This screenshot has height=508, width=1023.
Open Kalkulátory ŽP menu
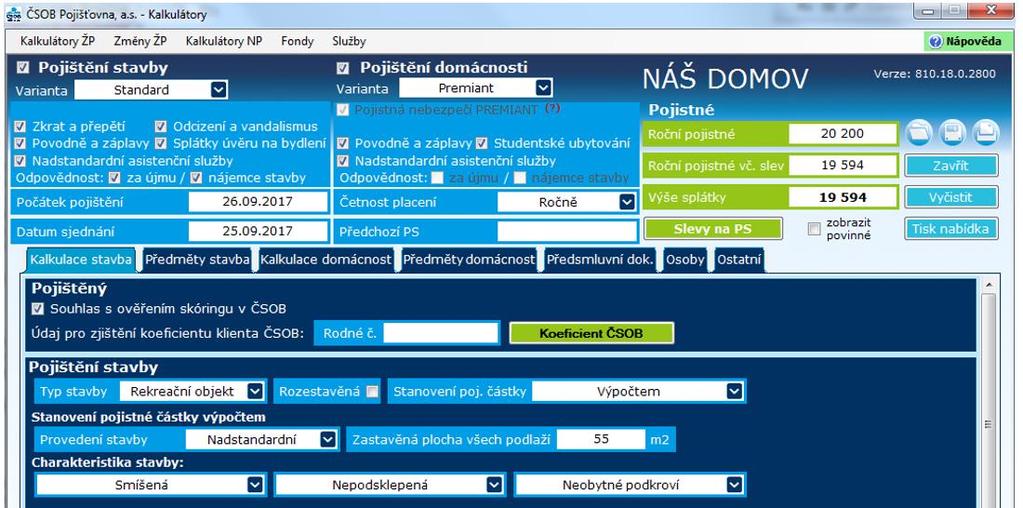pos(58,42)
